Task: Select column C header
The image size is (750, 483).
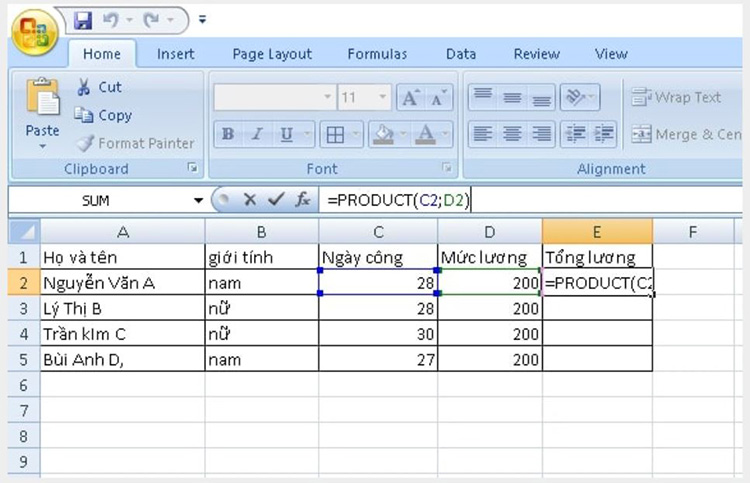Action: [x=378, y=232]
